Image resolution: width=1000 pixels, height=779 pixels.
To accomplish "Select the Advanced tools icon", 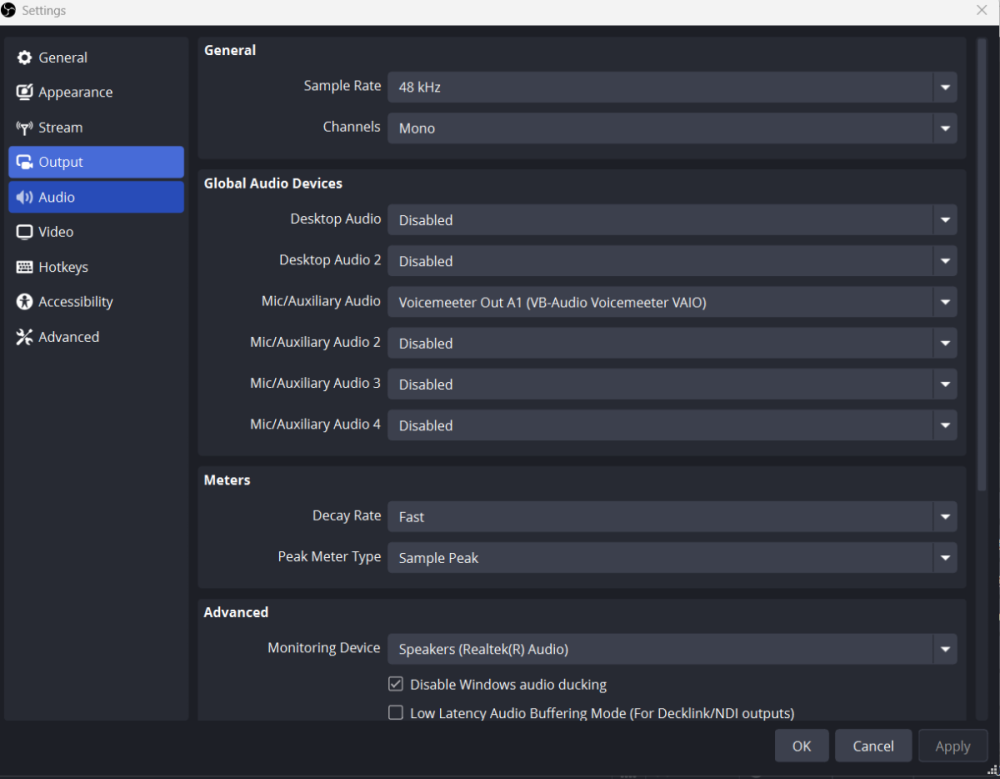I will point(24,337).
